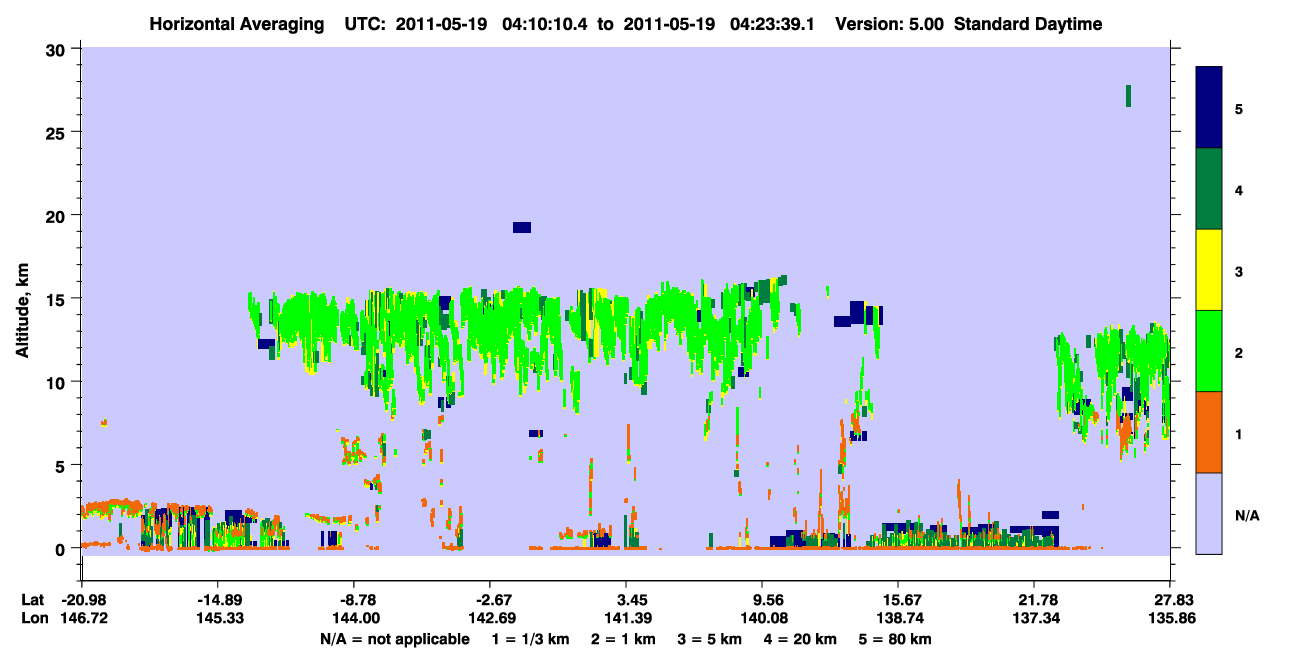Click the dark blue level 5 color swatch

1209,108
